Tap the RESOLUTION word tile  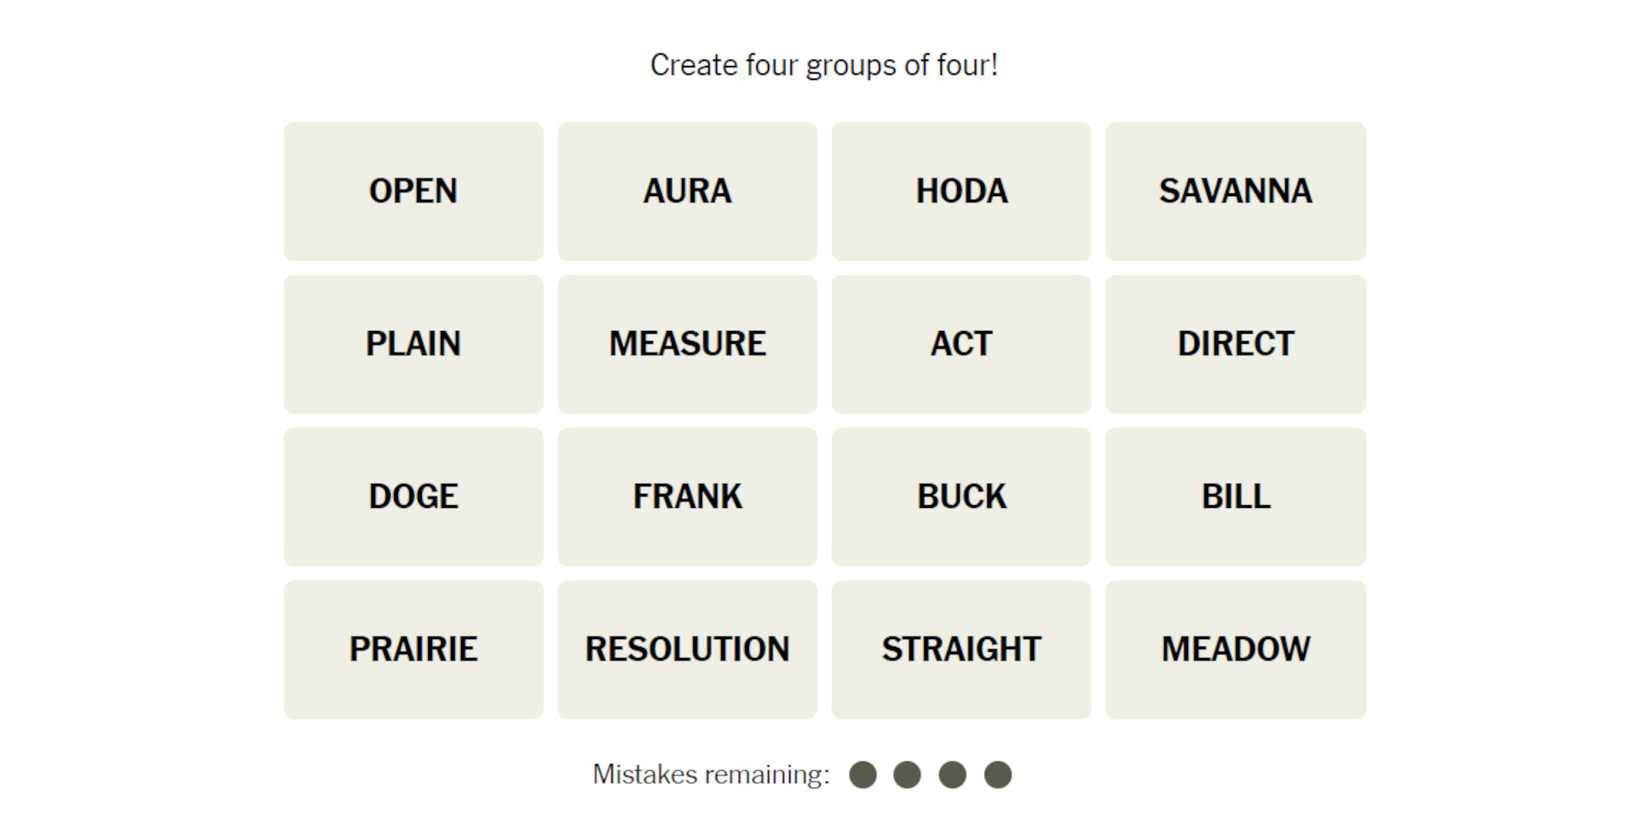[x=687, y=650]
